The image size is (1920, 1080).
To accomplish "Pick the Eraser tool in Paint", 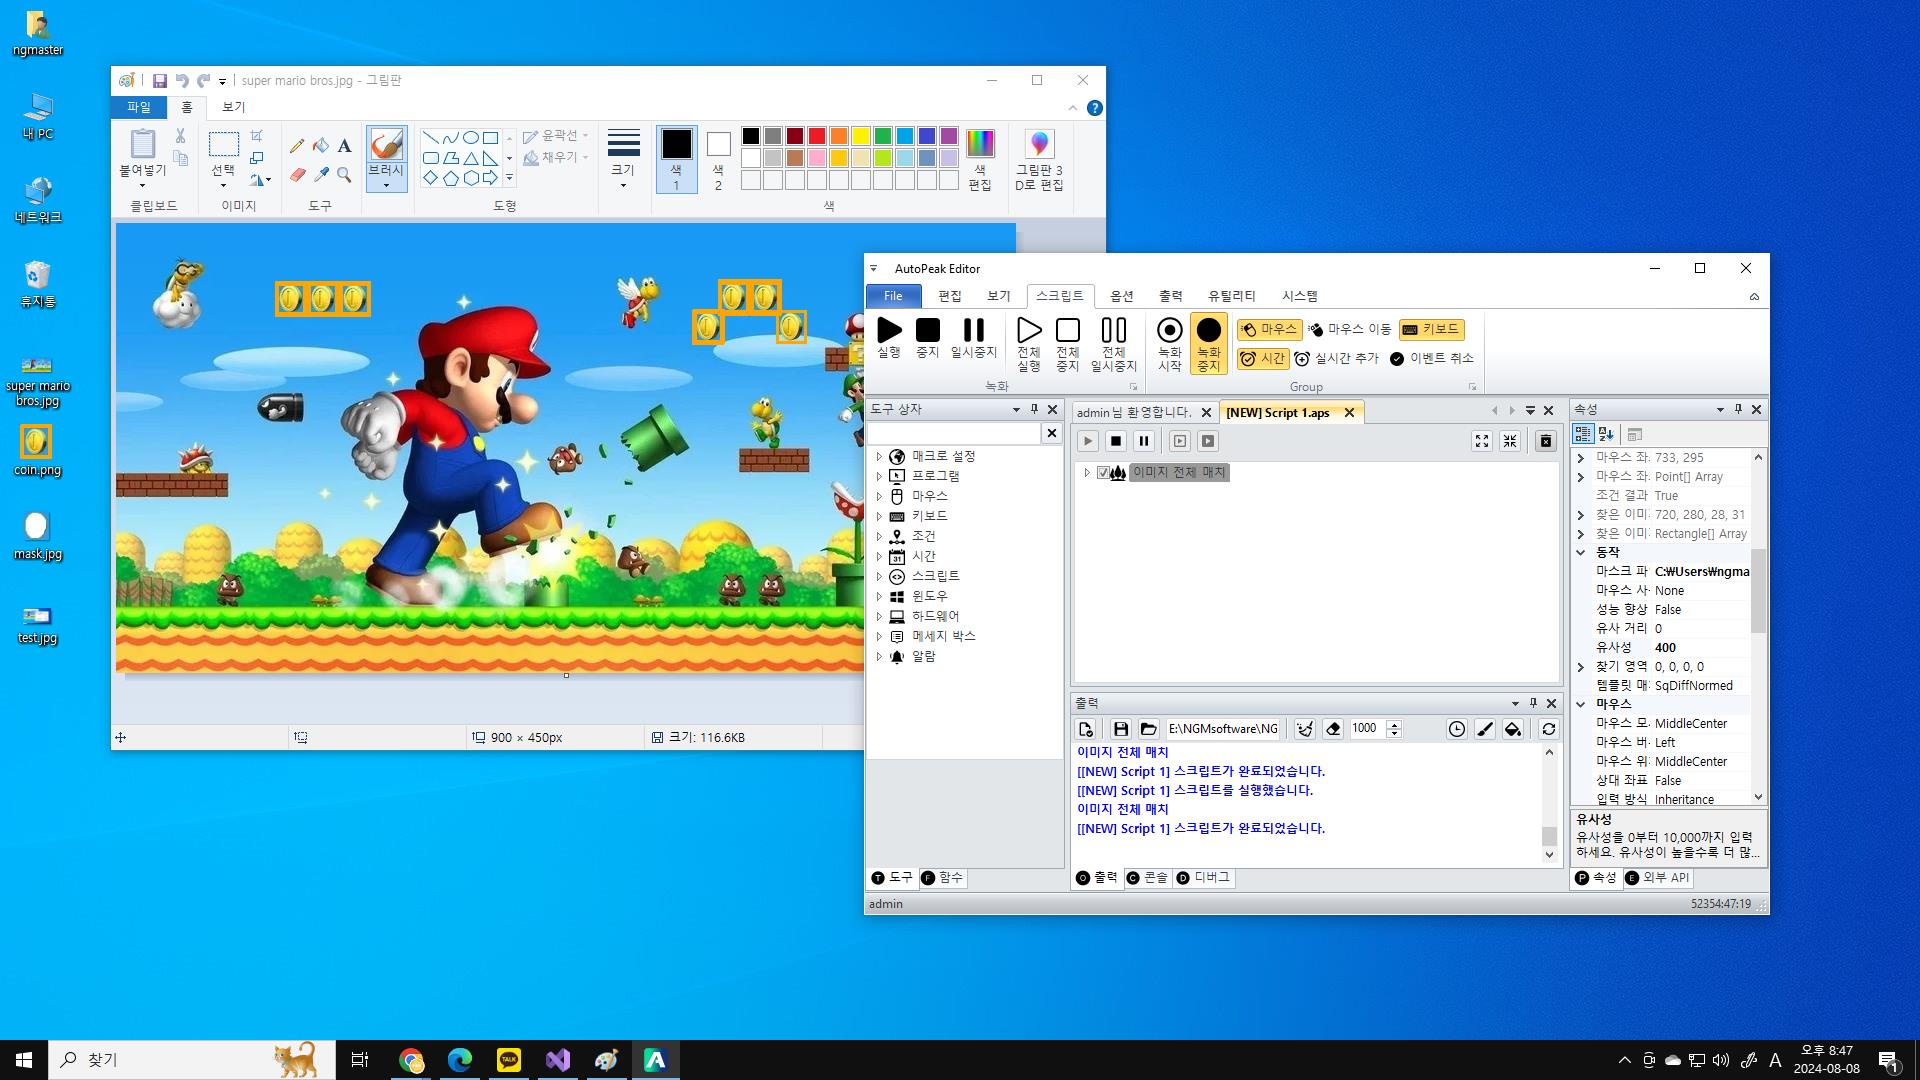I will click(x=297, y=175).
